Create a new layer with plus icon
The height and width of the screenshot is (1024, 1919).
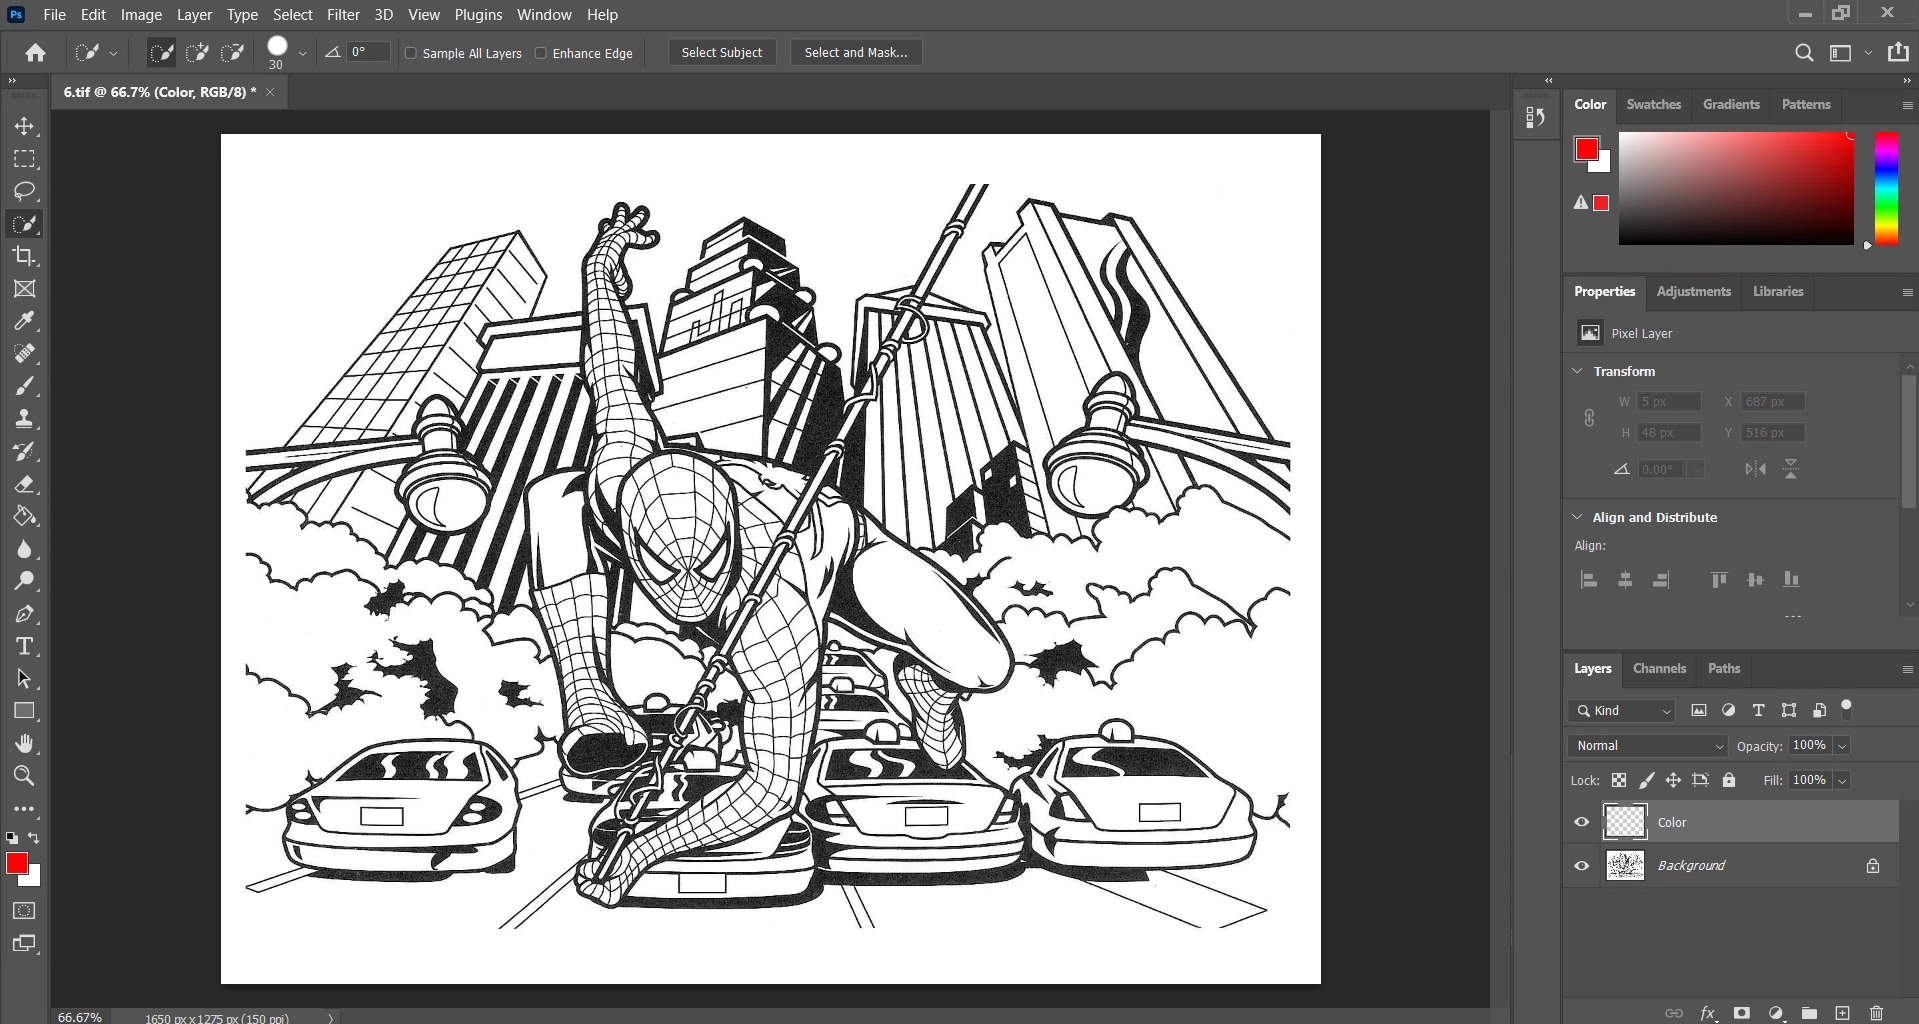coord(1843,1013)
